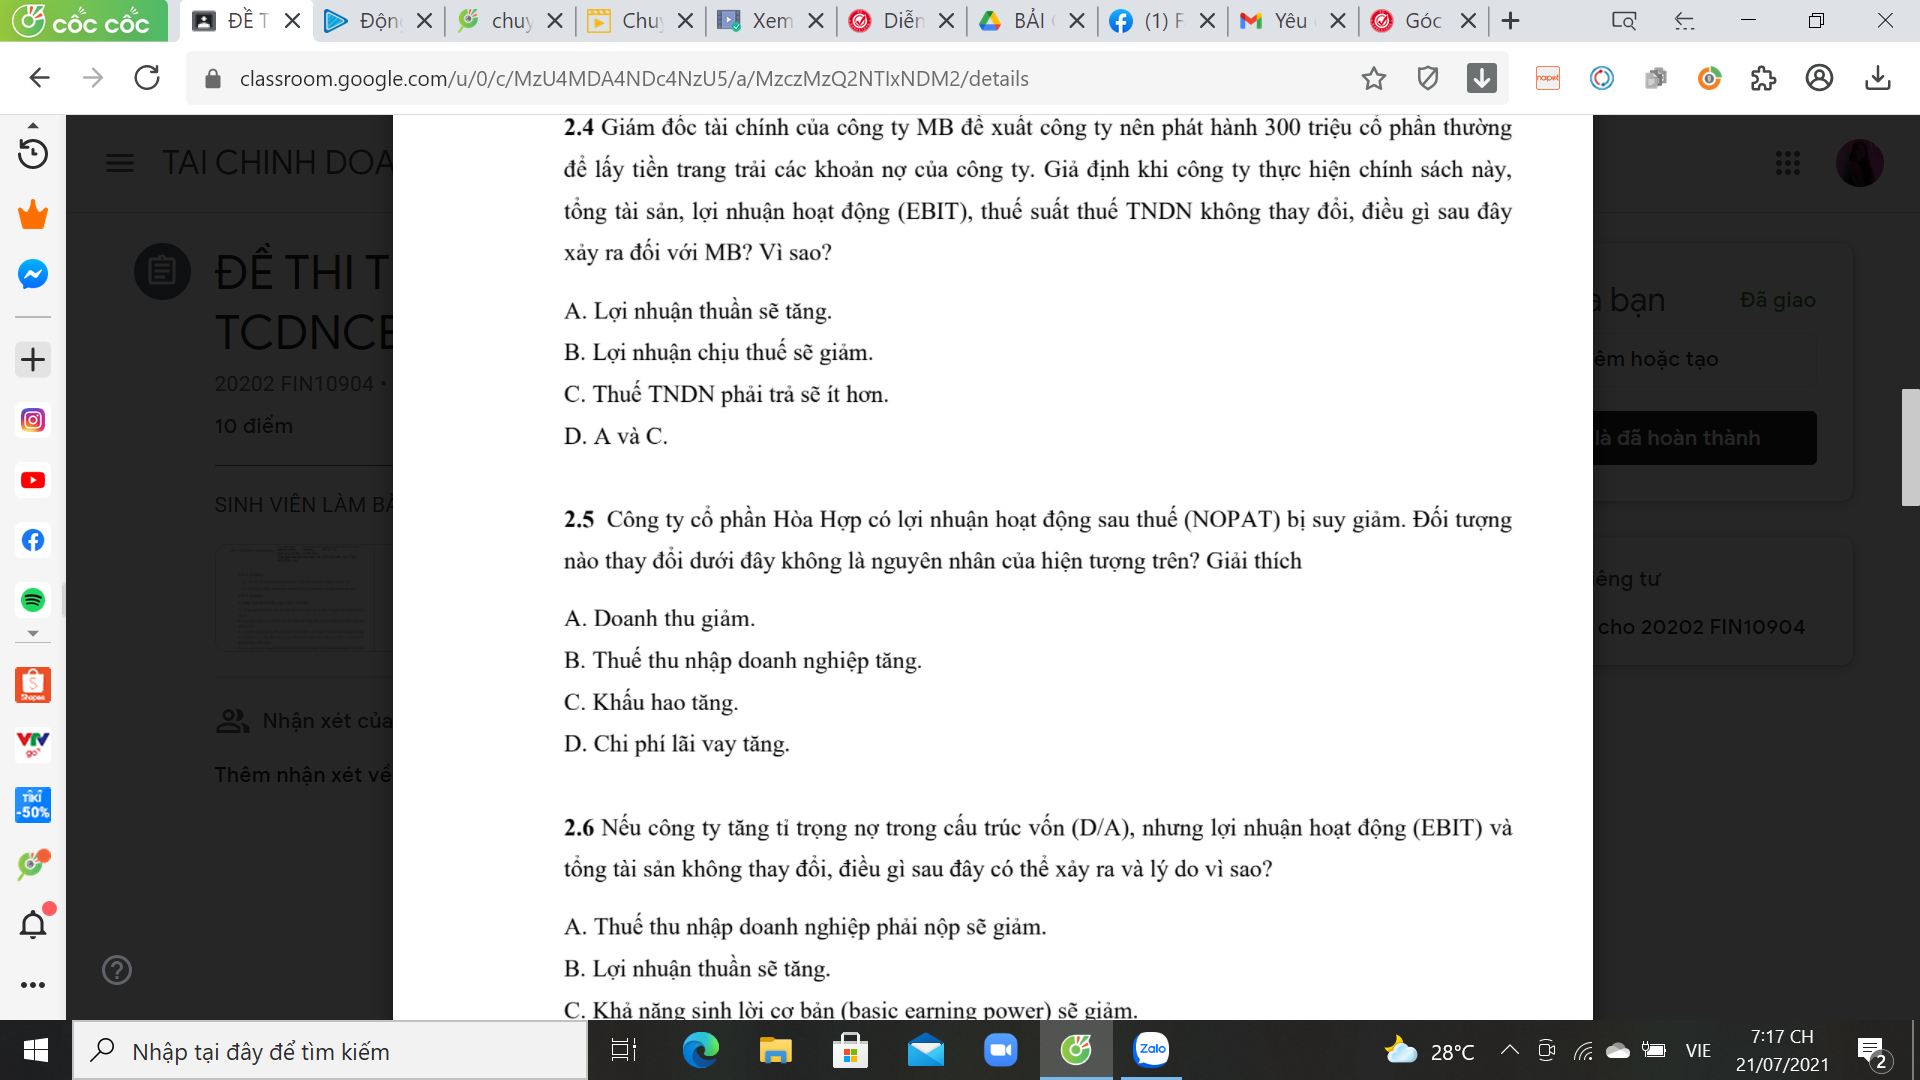Open Messenger from the sidebar

click(x=33, y=274)
